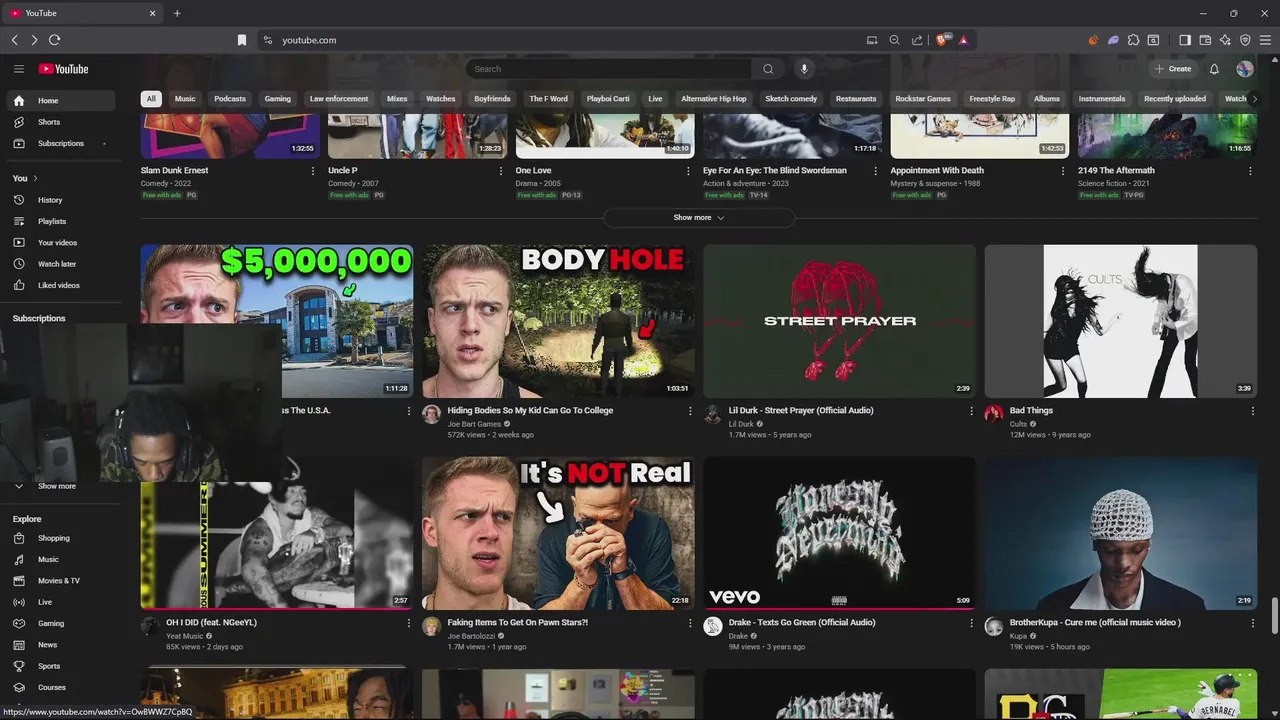Image resolution: width=1280 pixels, height=720 pixels.
Task: Go forward with the browser forward arrow
Action: pos(34,40)
